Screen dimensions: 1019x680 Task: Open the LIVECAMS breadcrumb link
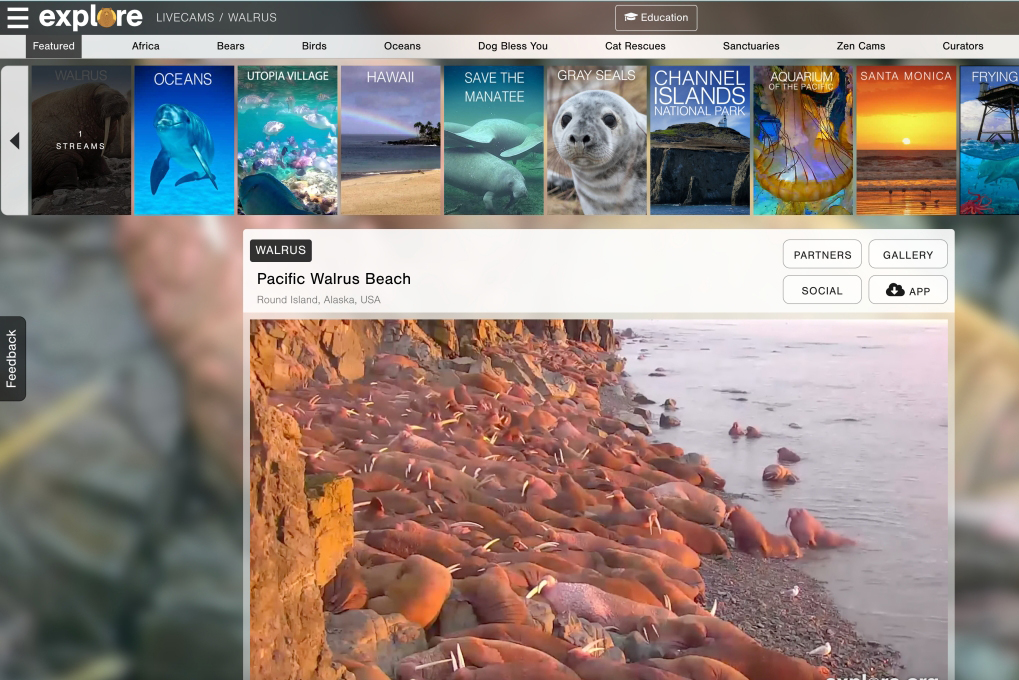tap(185, 18)
